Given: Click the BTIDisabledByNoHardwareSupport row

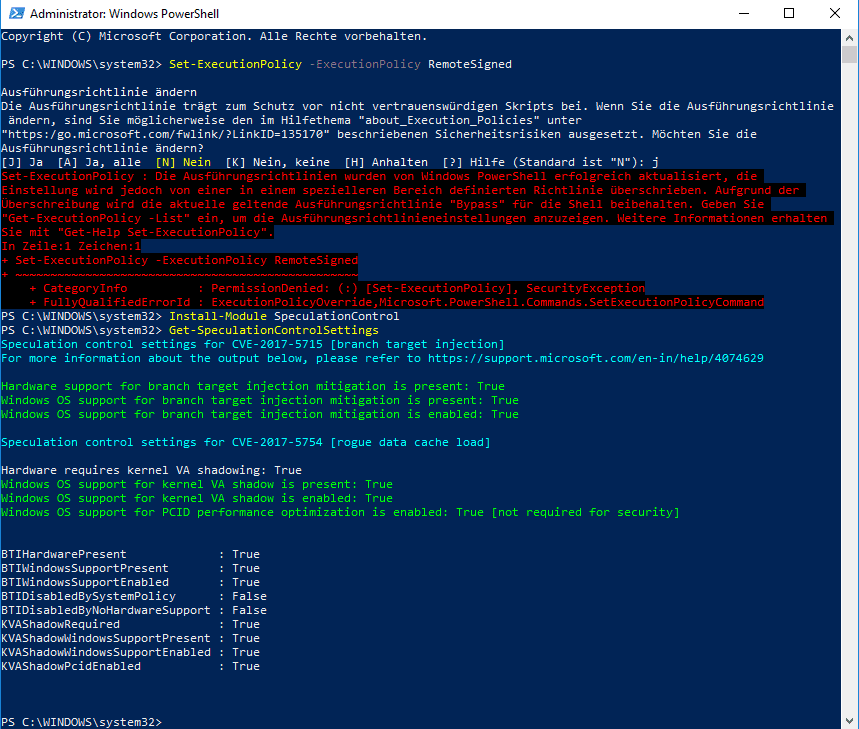Looking at the screenshot, I should [134, 610].
